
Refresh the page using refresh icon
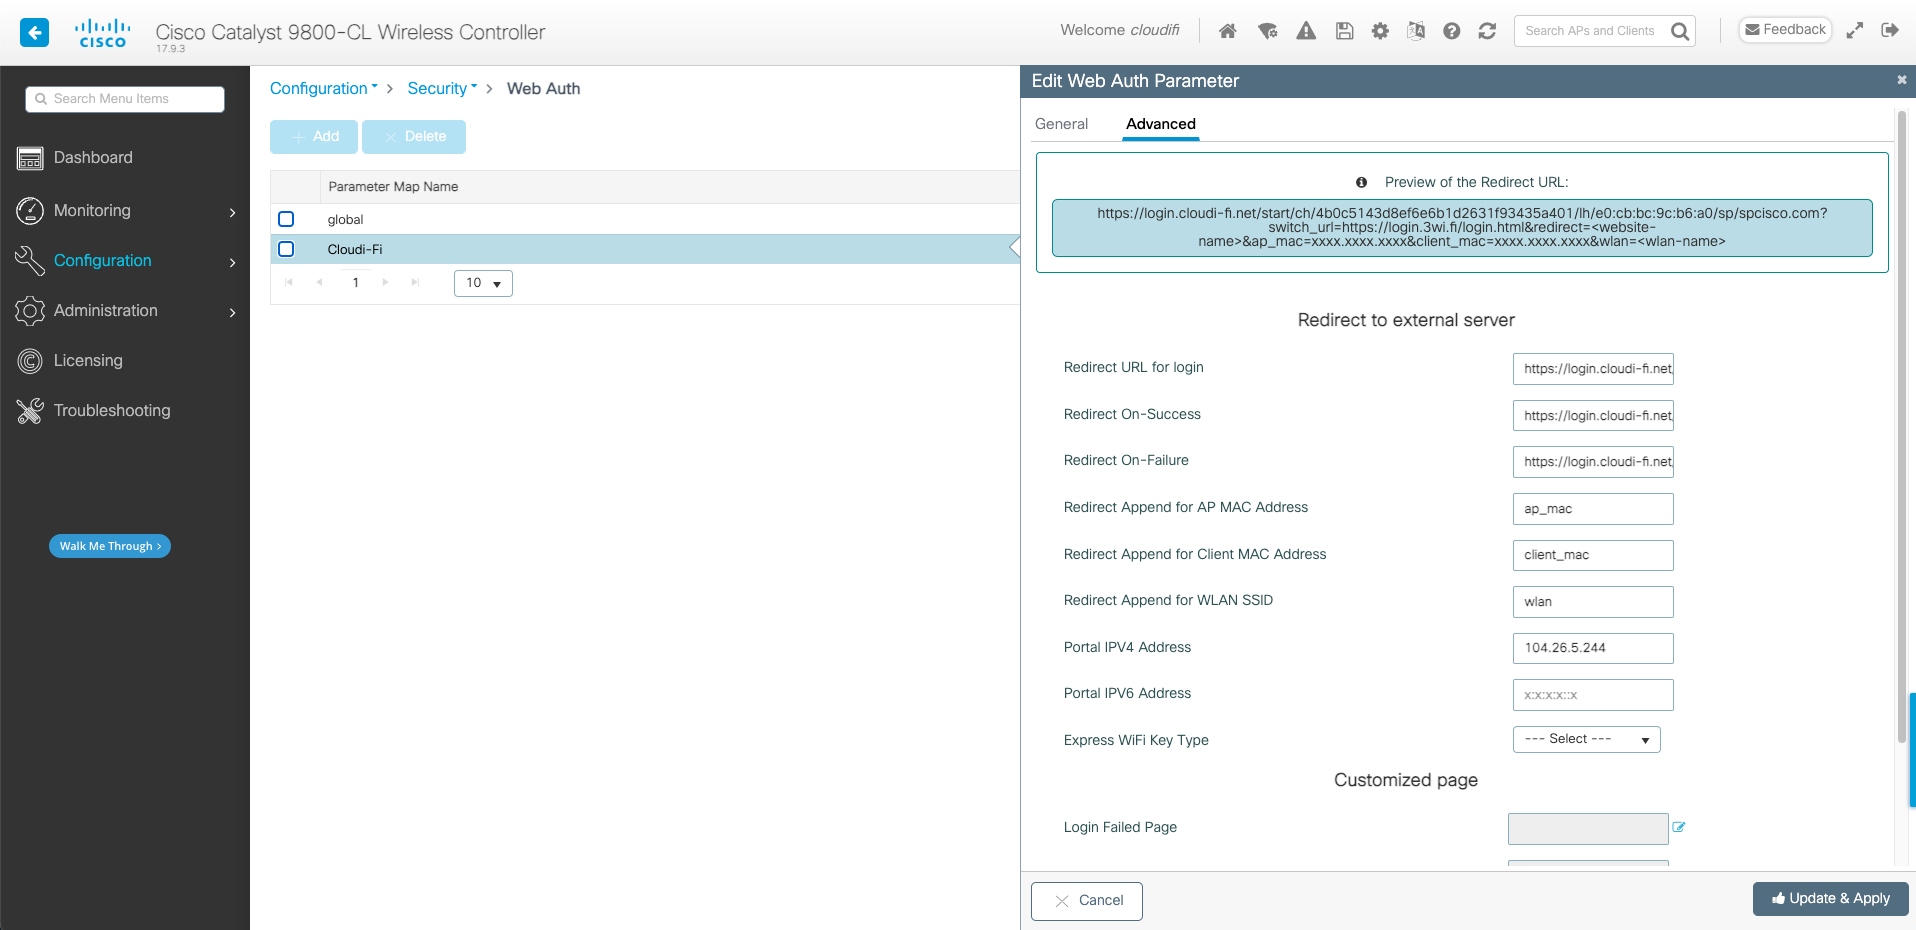[1487, 31]
